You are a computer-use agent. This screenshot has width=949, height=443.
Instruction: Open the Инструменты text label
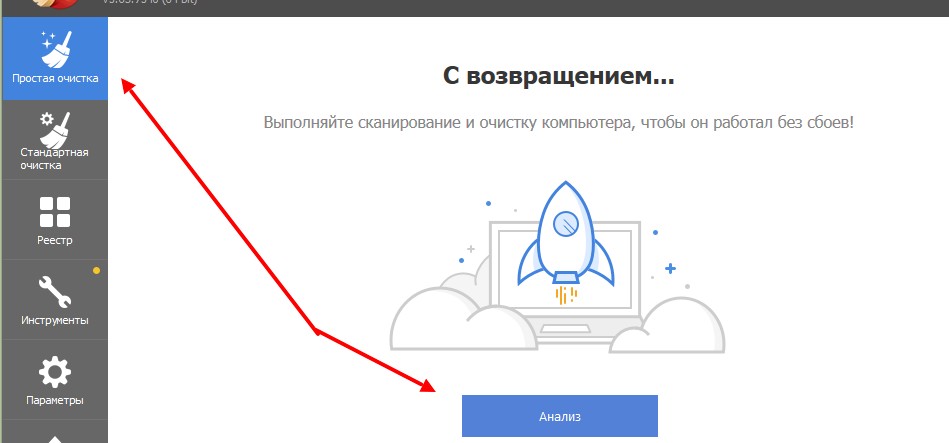pyautogui.click(x=54, y=320)
